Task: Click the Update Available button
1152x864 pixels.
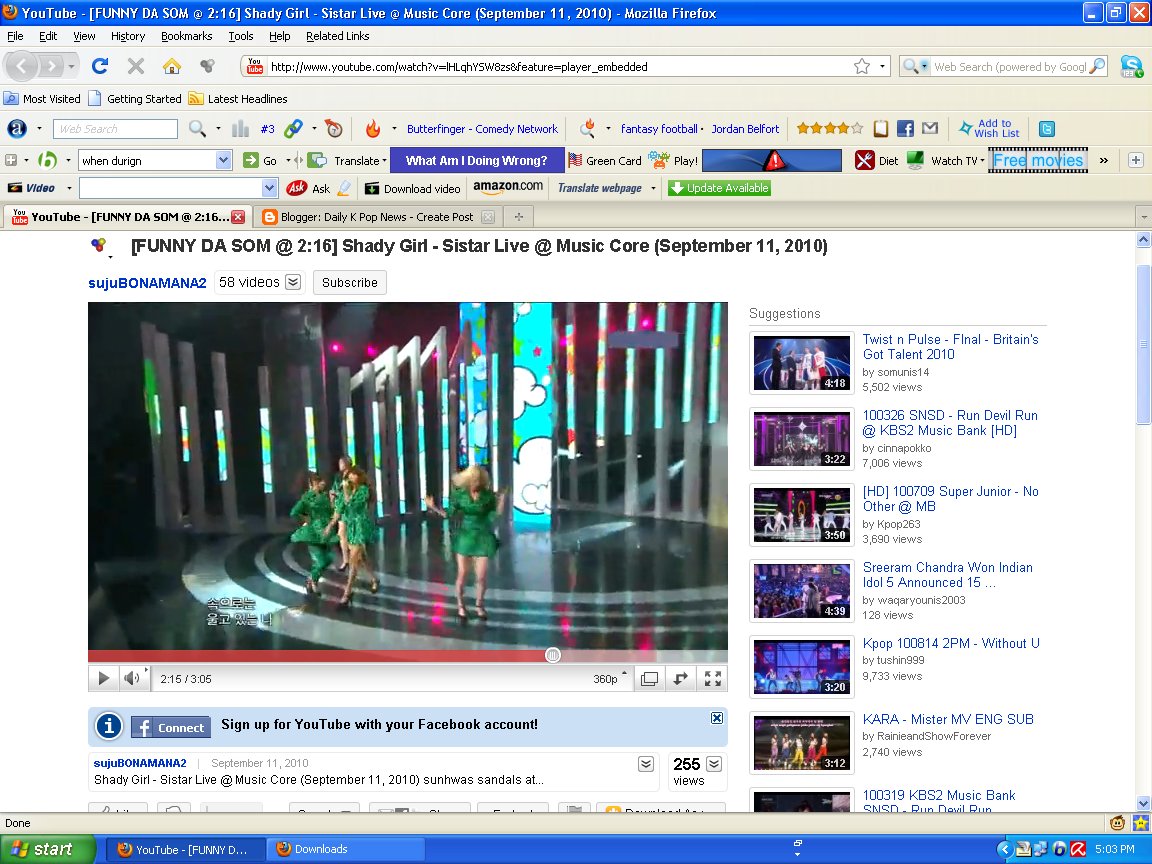Action: point(719,188)
